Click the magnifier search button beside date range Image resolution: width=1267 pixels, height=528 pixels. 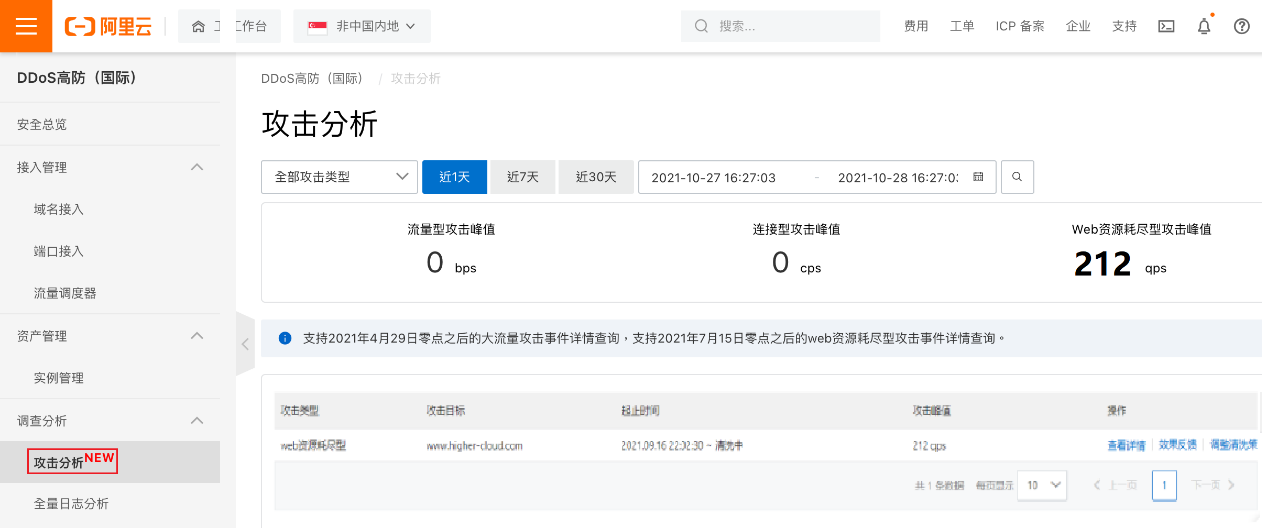[x=1017, y=177]
